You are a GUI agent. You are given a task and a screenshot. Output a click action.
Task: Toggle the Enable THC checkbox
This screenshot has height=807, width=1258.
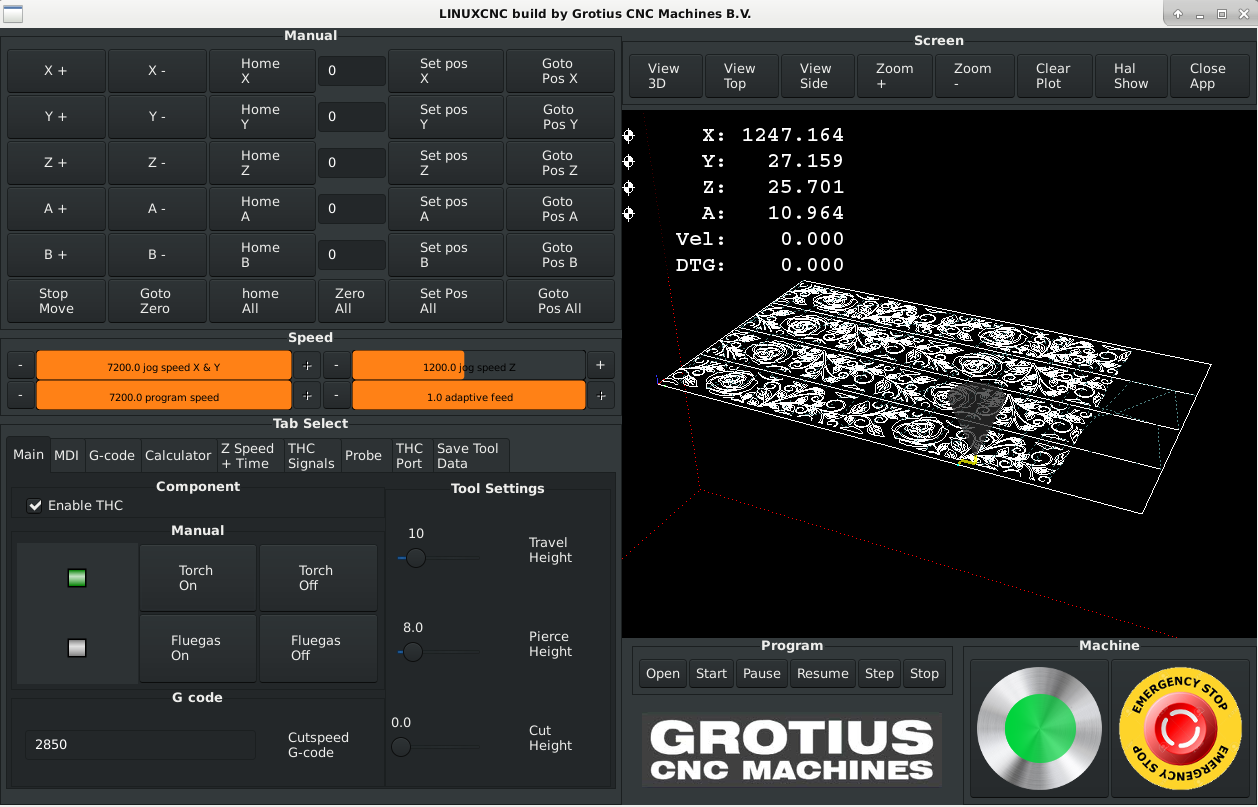[36, 506]
